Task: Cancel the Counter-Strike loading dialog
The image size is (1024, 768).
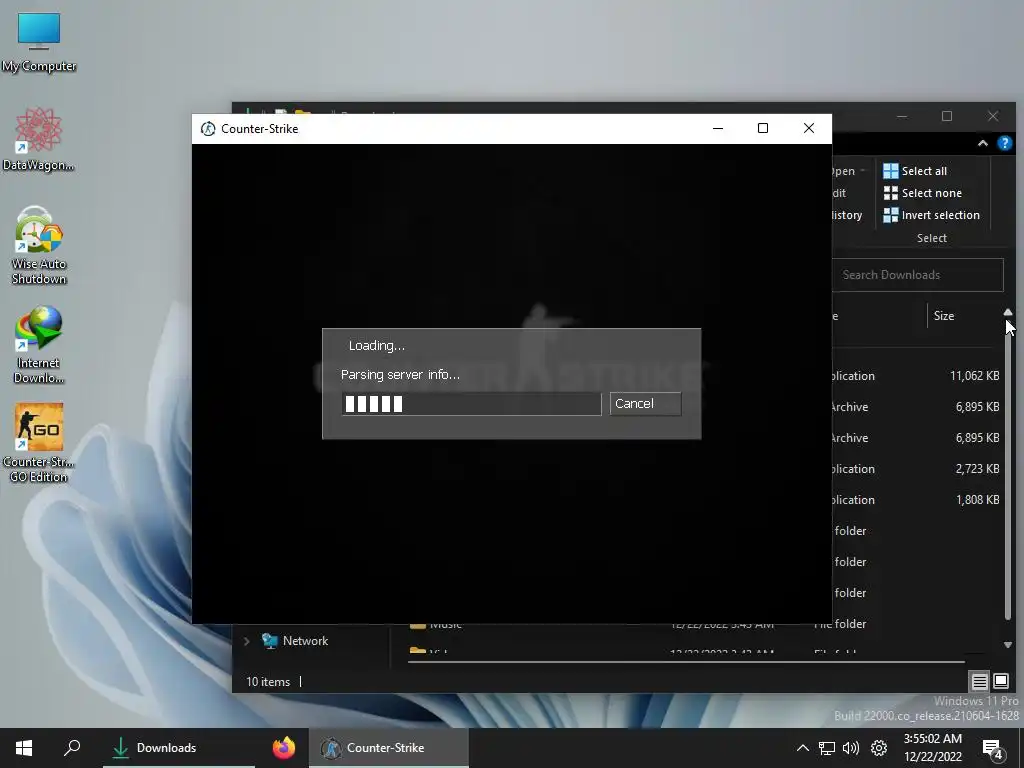Action: click(645, 404)
